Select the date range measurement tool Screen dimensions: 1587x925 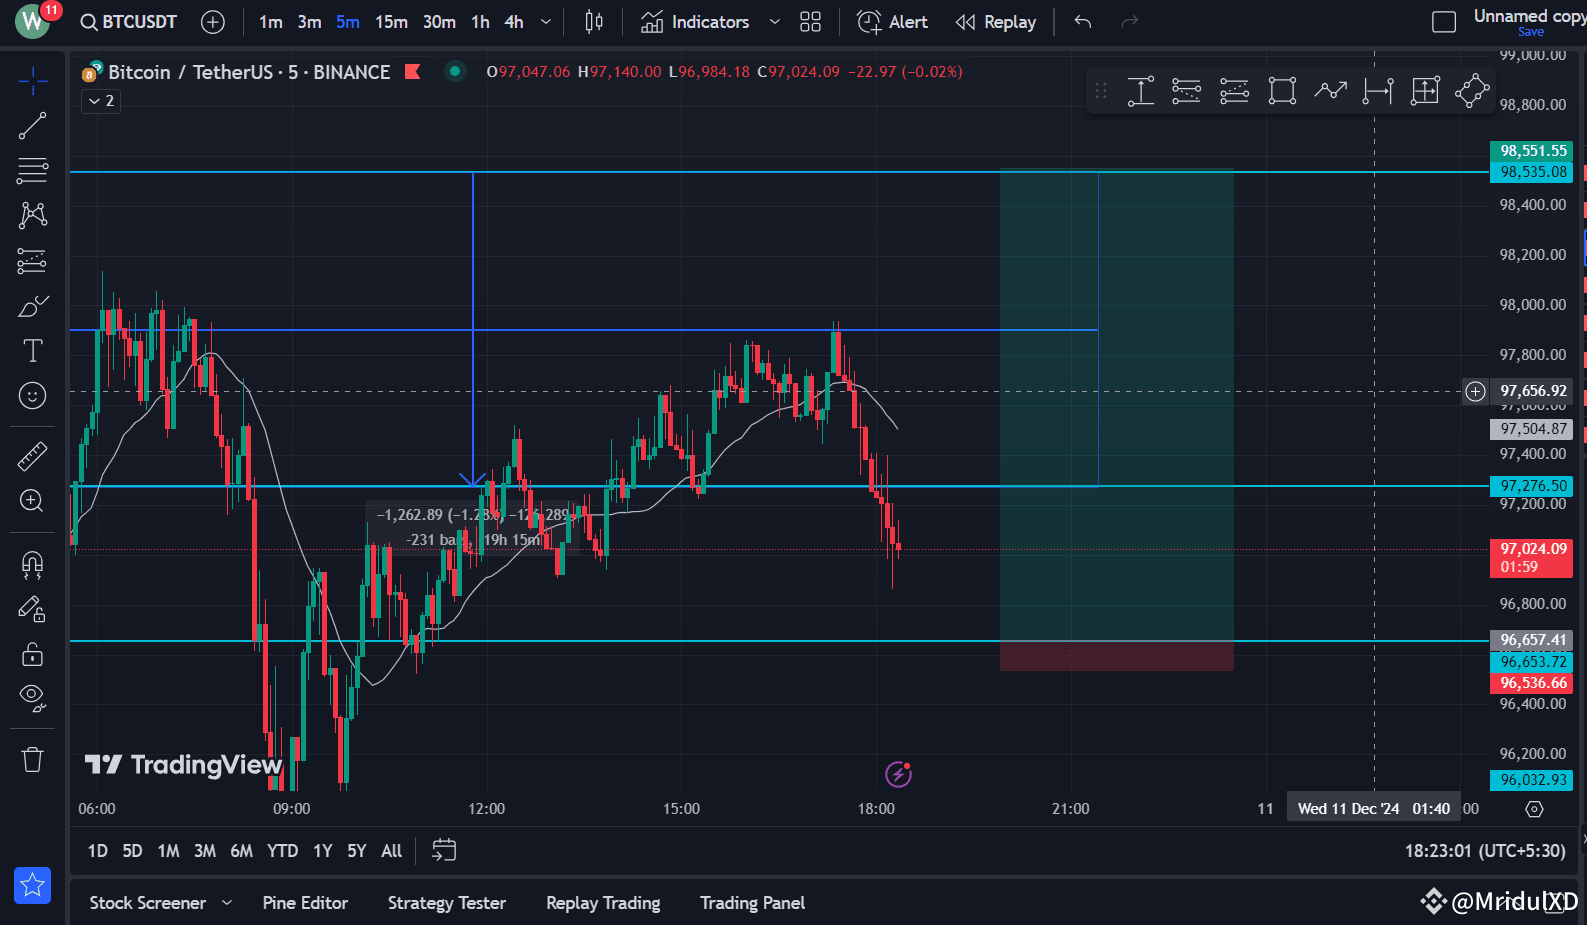tap(1378, 91)
